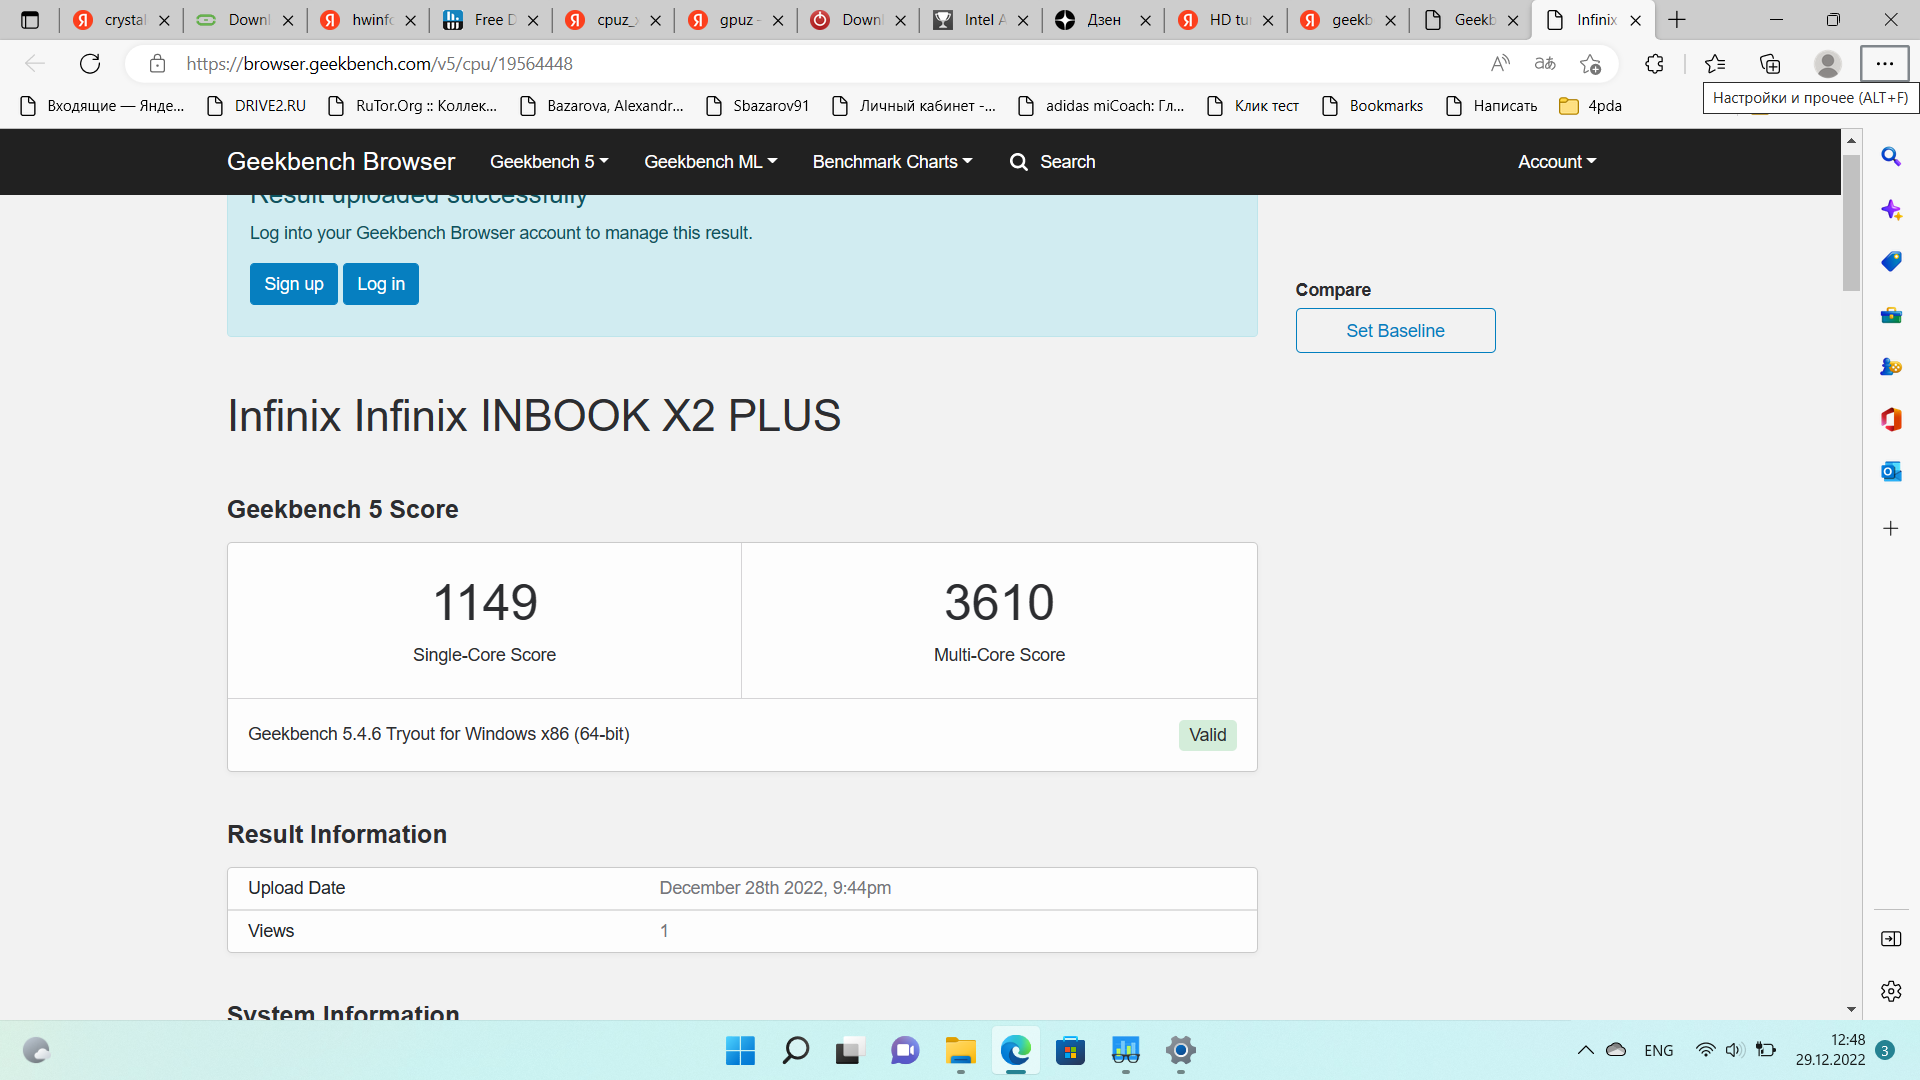Click the Log in button
Viewport: 1920px width, 1080px height.
[x=381, y=284]
